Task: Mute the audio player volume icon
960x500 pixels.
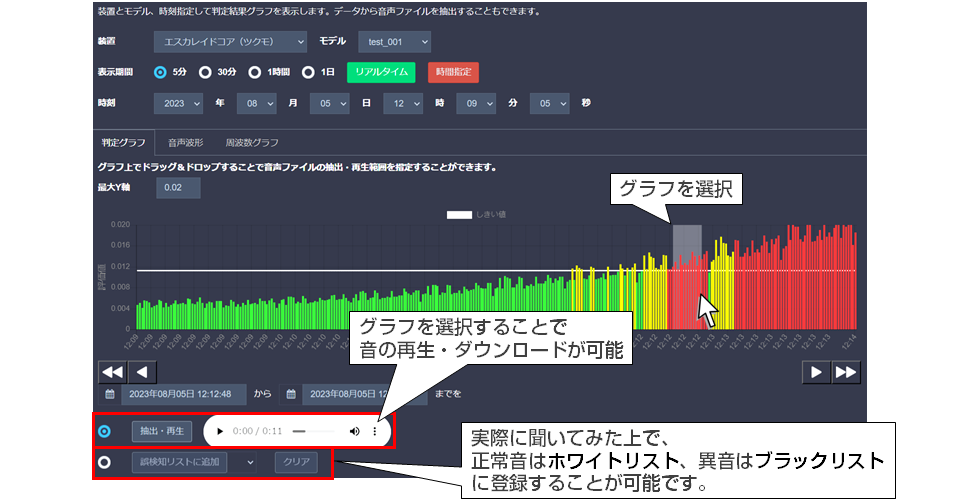Action: pos(354,431)
